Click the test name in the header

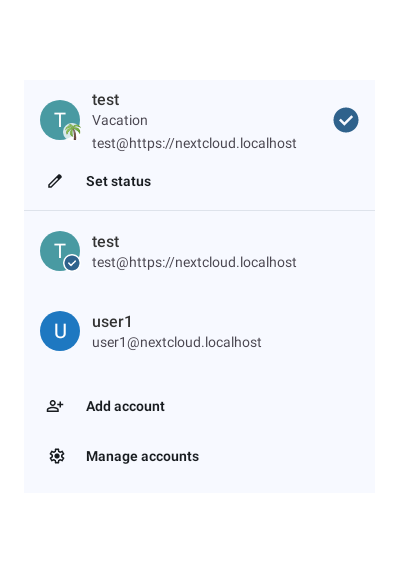(x=106, y=100)
